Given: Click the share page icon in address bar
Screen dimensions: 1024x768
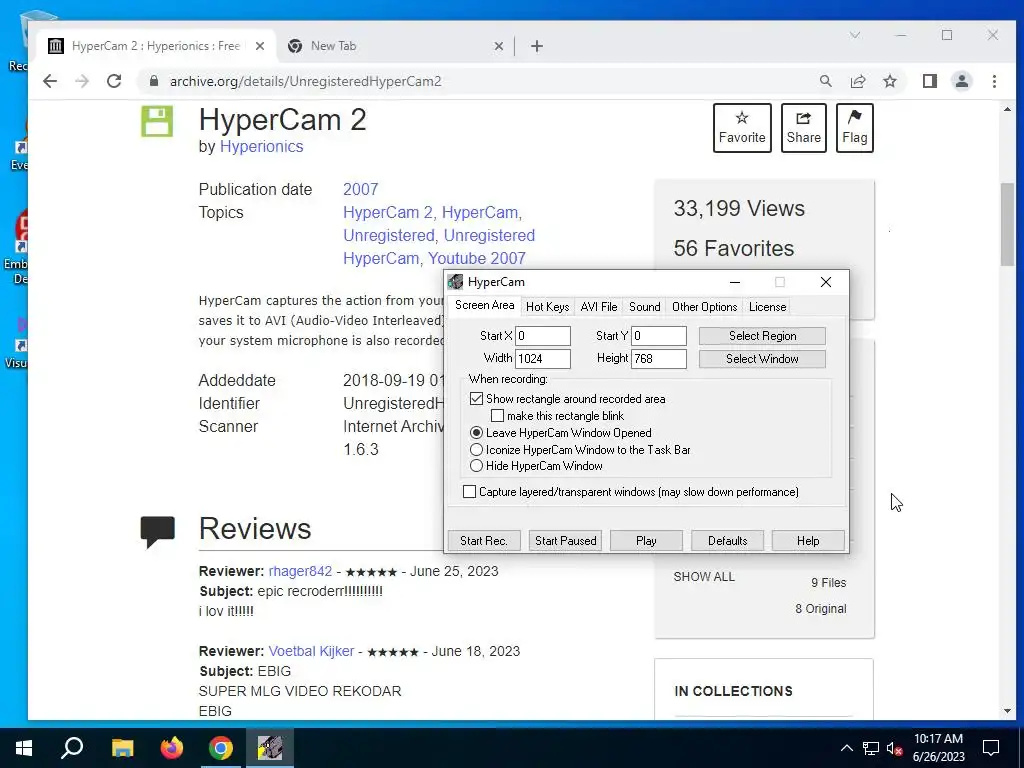Looking at the screenshot, I should 857,81.
